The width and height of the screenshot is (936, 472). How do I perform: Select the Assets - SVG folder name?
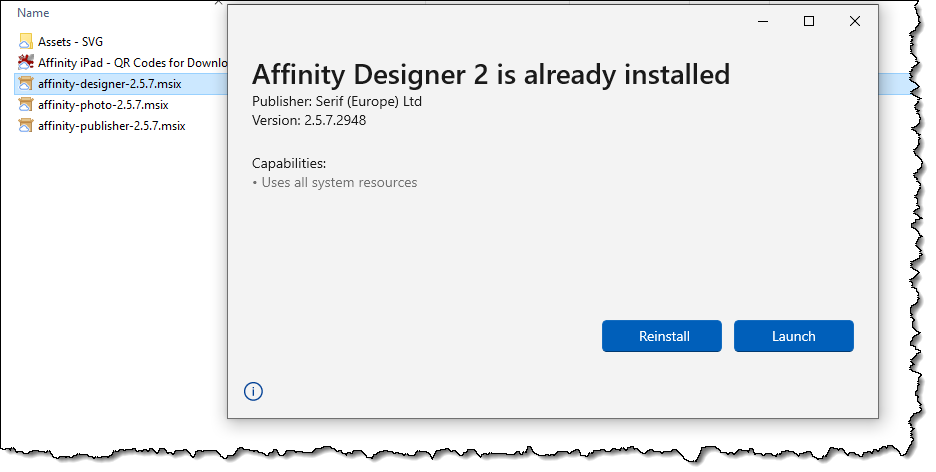point(70,42)
